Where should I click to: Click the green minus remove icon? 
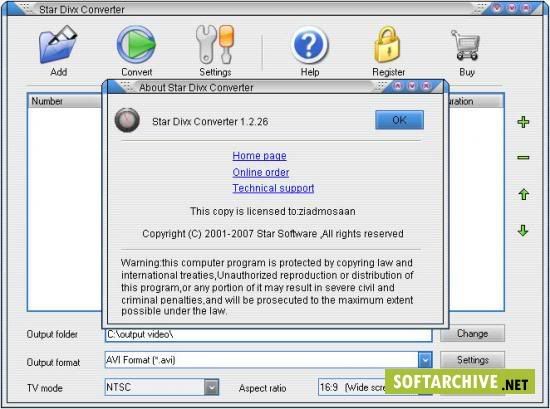(x=523, y=157)
